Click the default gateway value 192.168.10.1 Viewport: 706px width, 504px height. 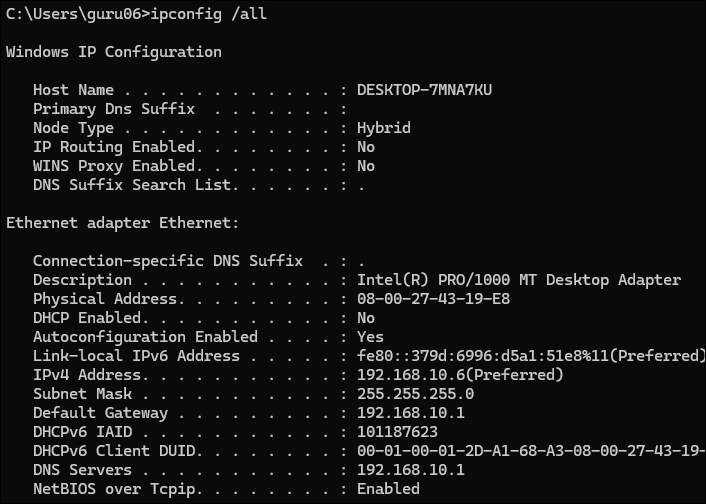pos(411,413)
